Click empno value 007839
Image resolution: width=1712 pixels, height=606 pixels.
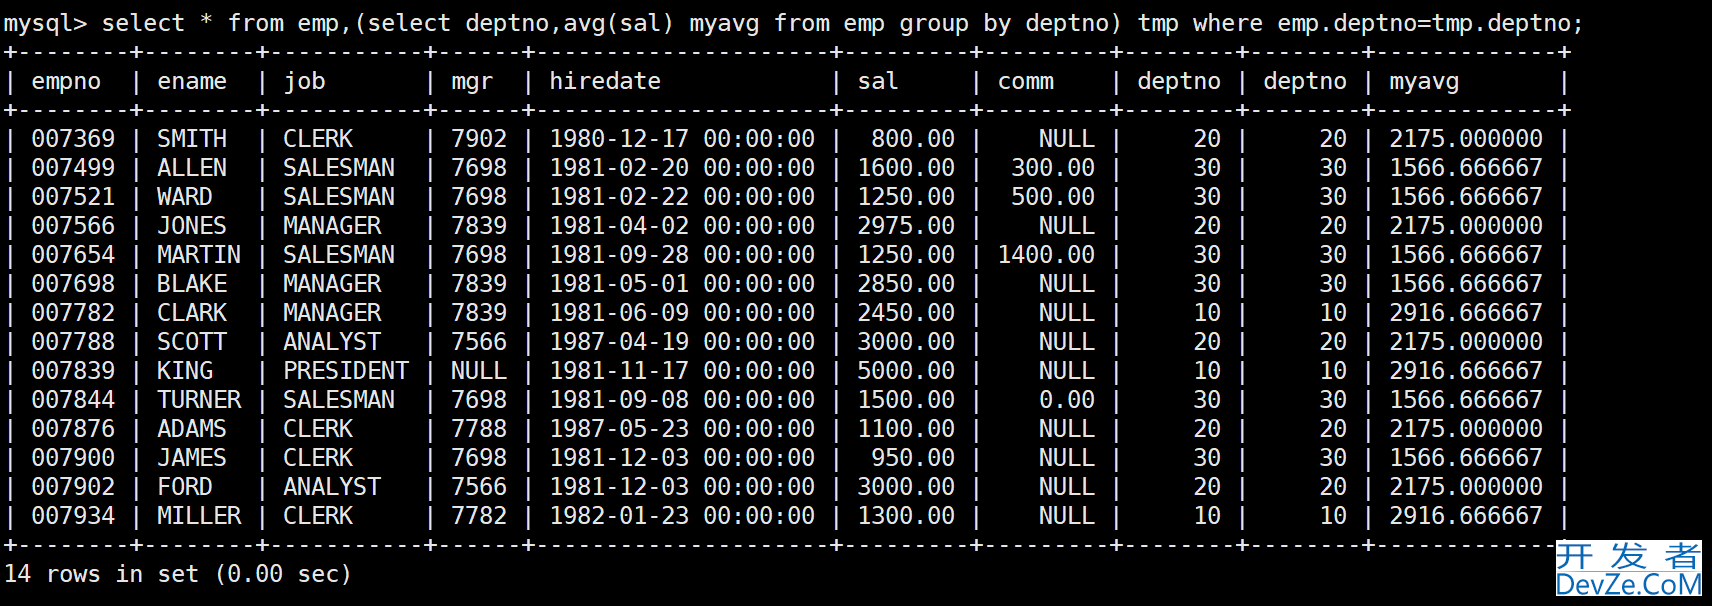73,371
